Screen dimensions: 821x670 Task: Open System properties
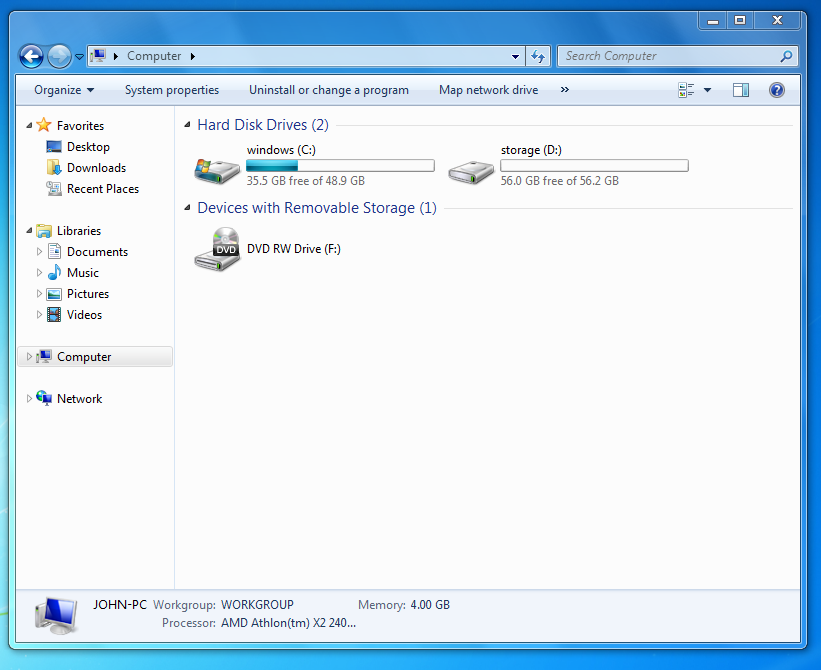pos(172,90)
